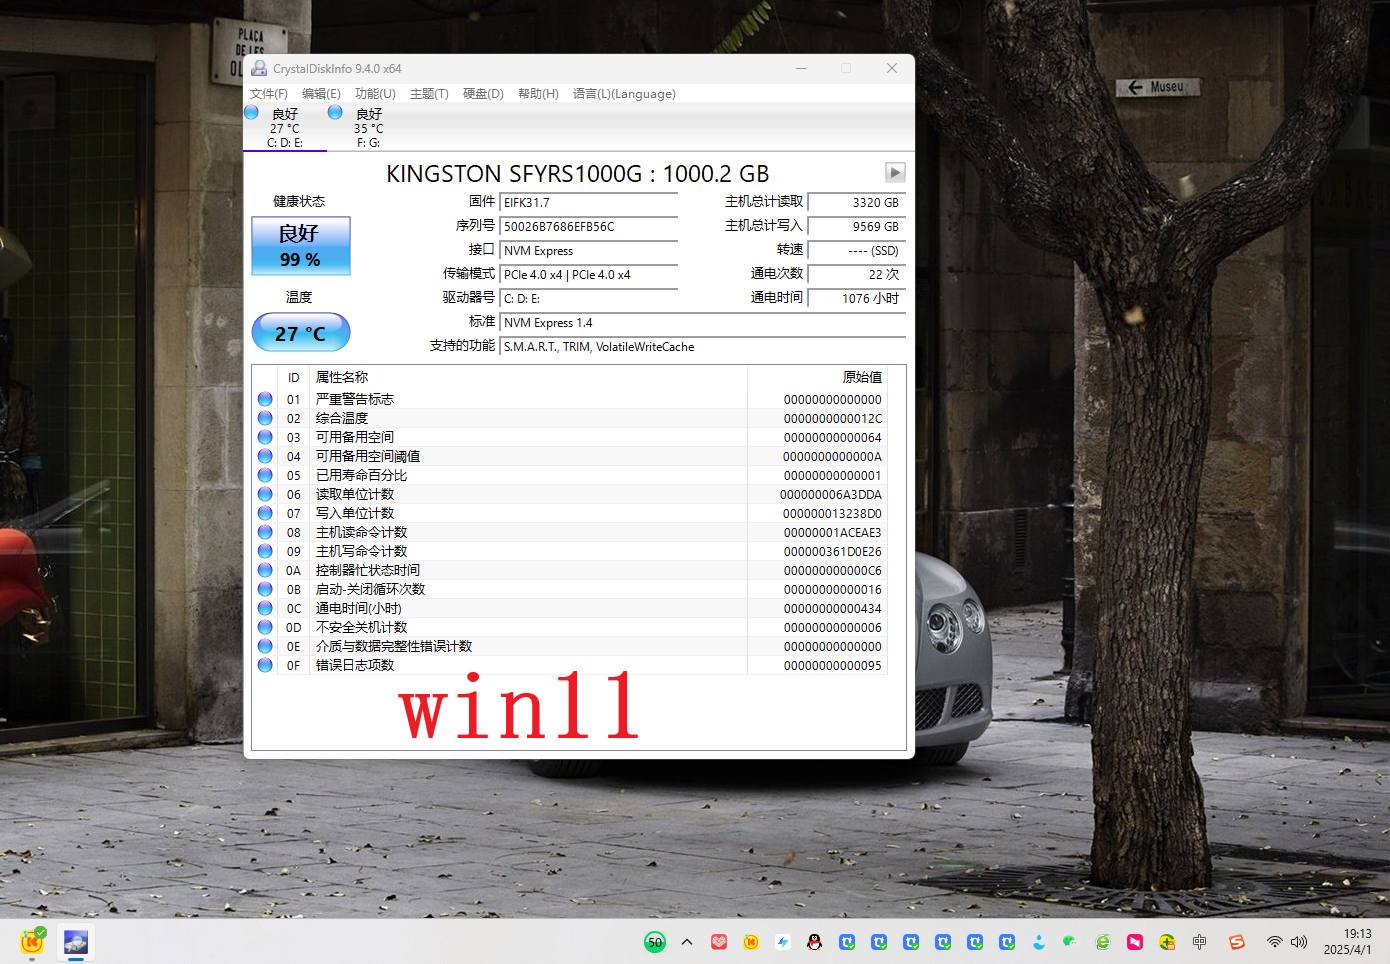Toggle the 中 input language indicator

tap(1199, 942)
